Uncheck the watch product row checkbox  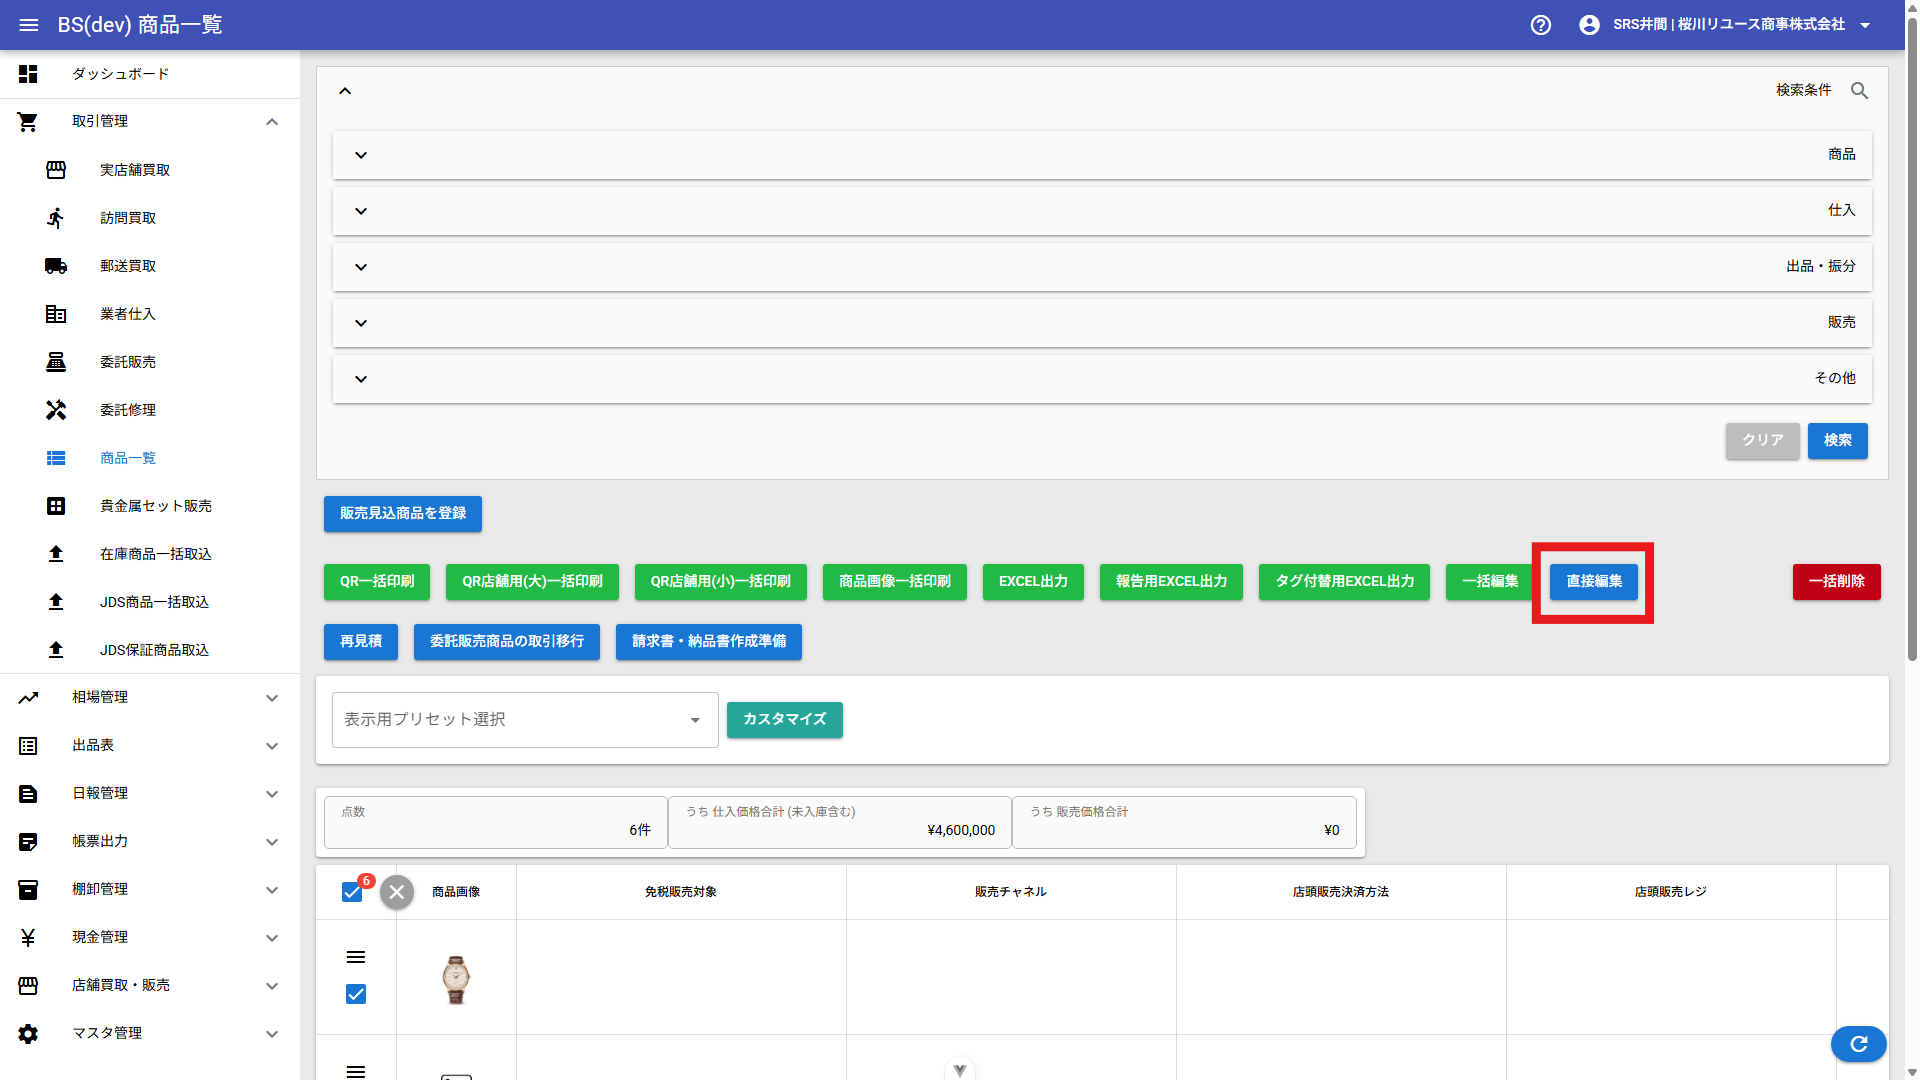tap(356, 994)
